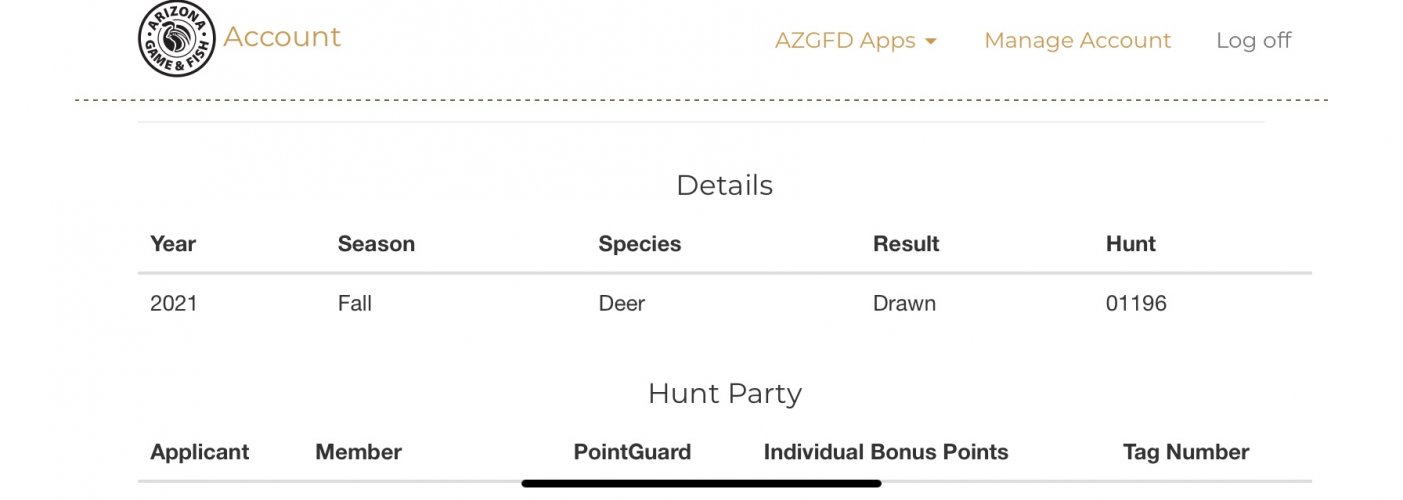
Task: Open the Account home link
Action: (282, 37)
